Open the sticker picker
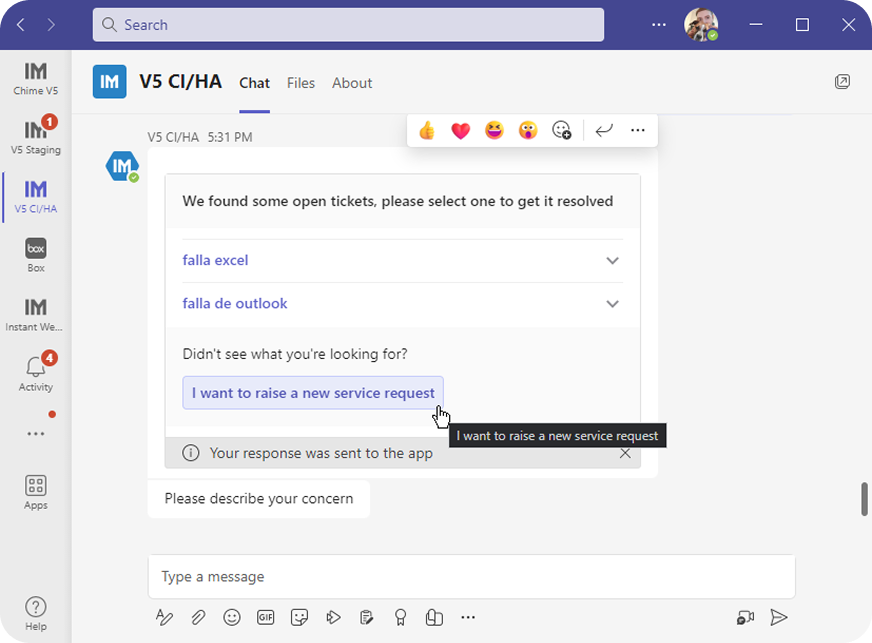 tap(299, 617)
